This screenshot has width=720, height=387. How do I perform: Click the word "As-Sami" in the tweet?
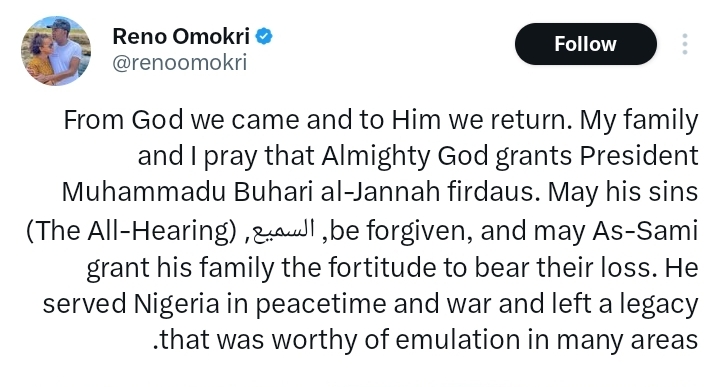pos(645,230)
